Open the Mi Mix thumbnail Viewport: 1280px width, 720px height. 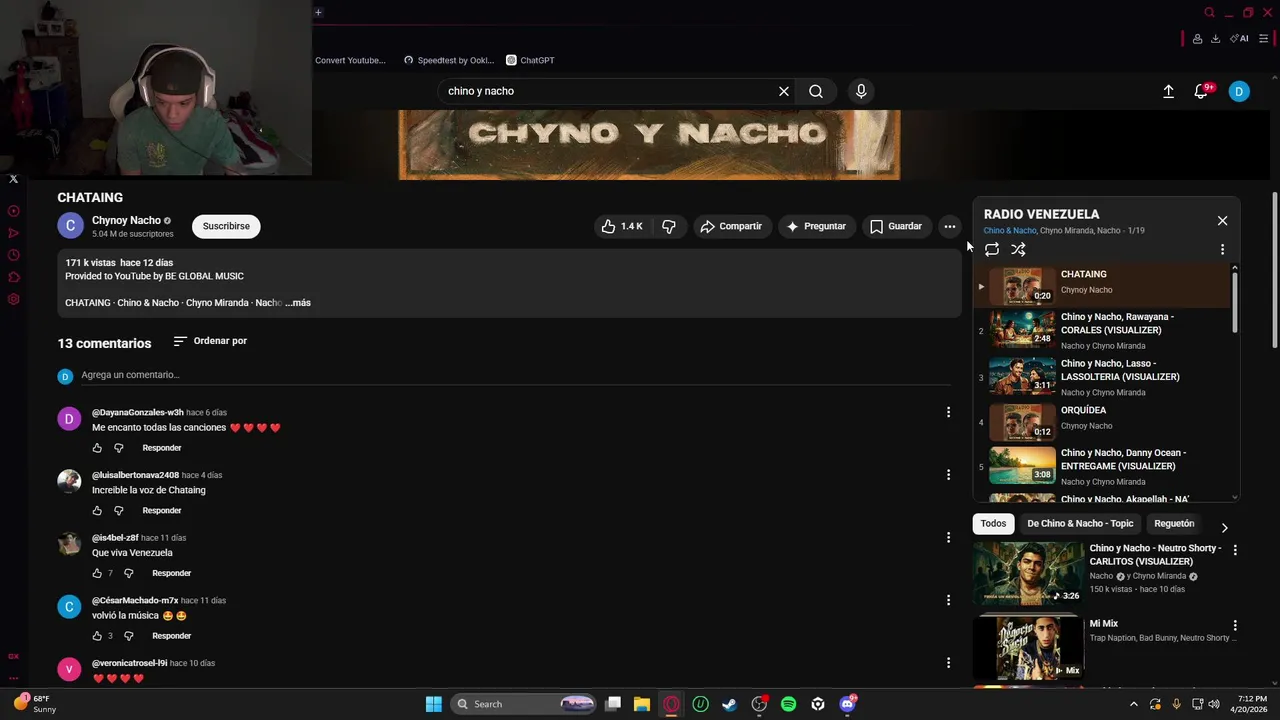point(1028,648)
